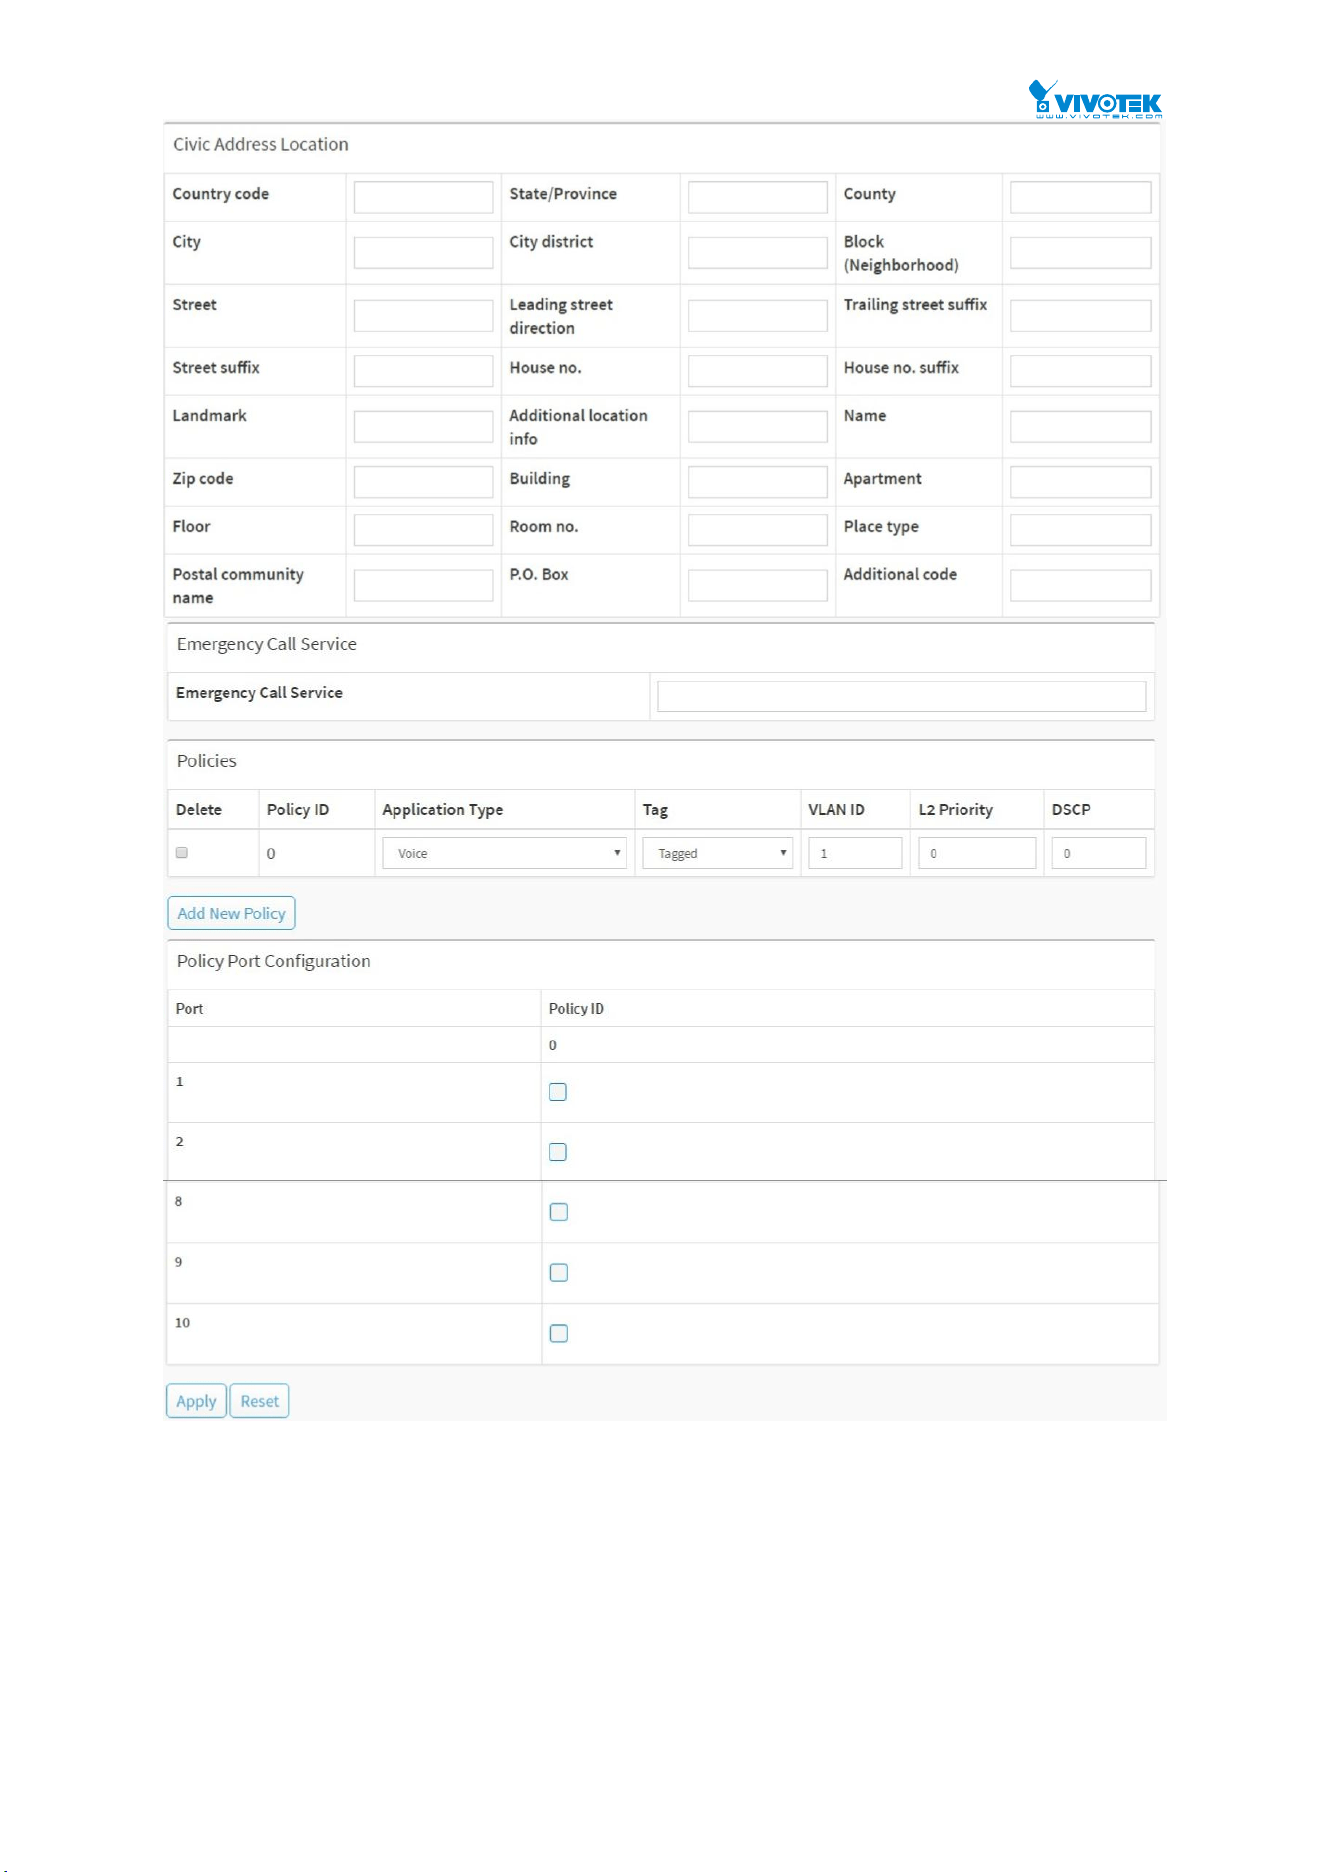1324x1872 pixels.
Task: Focus the State/Province input field
Action: tap(758, 197)
